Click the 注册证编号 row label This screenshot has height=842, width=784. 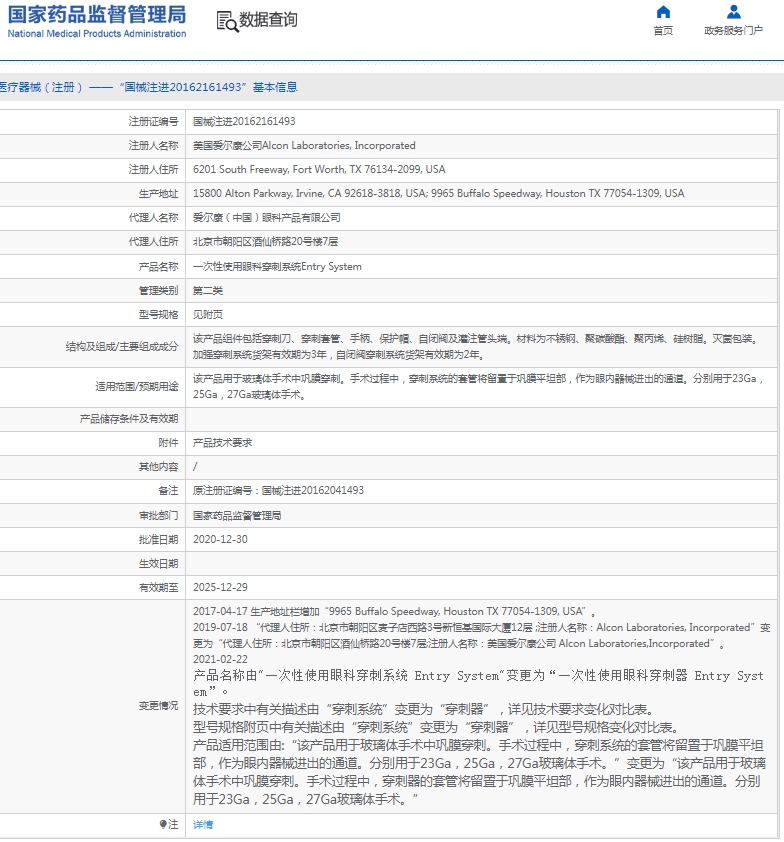(x=153, y=121)
